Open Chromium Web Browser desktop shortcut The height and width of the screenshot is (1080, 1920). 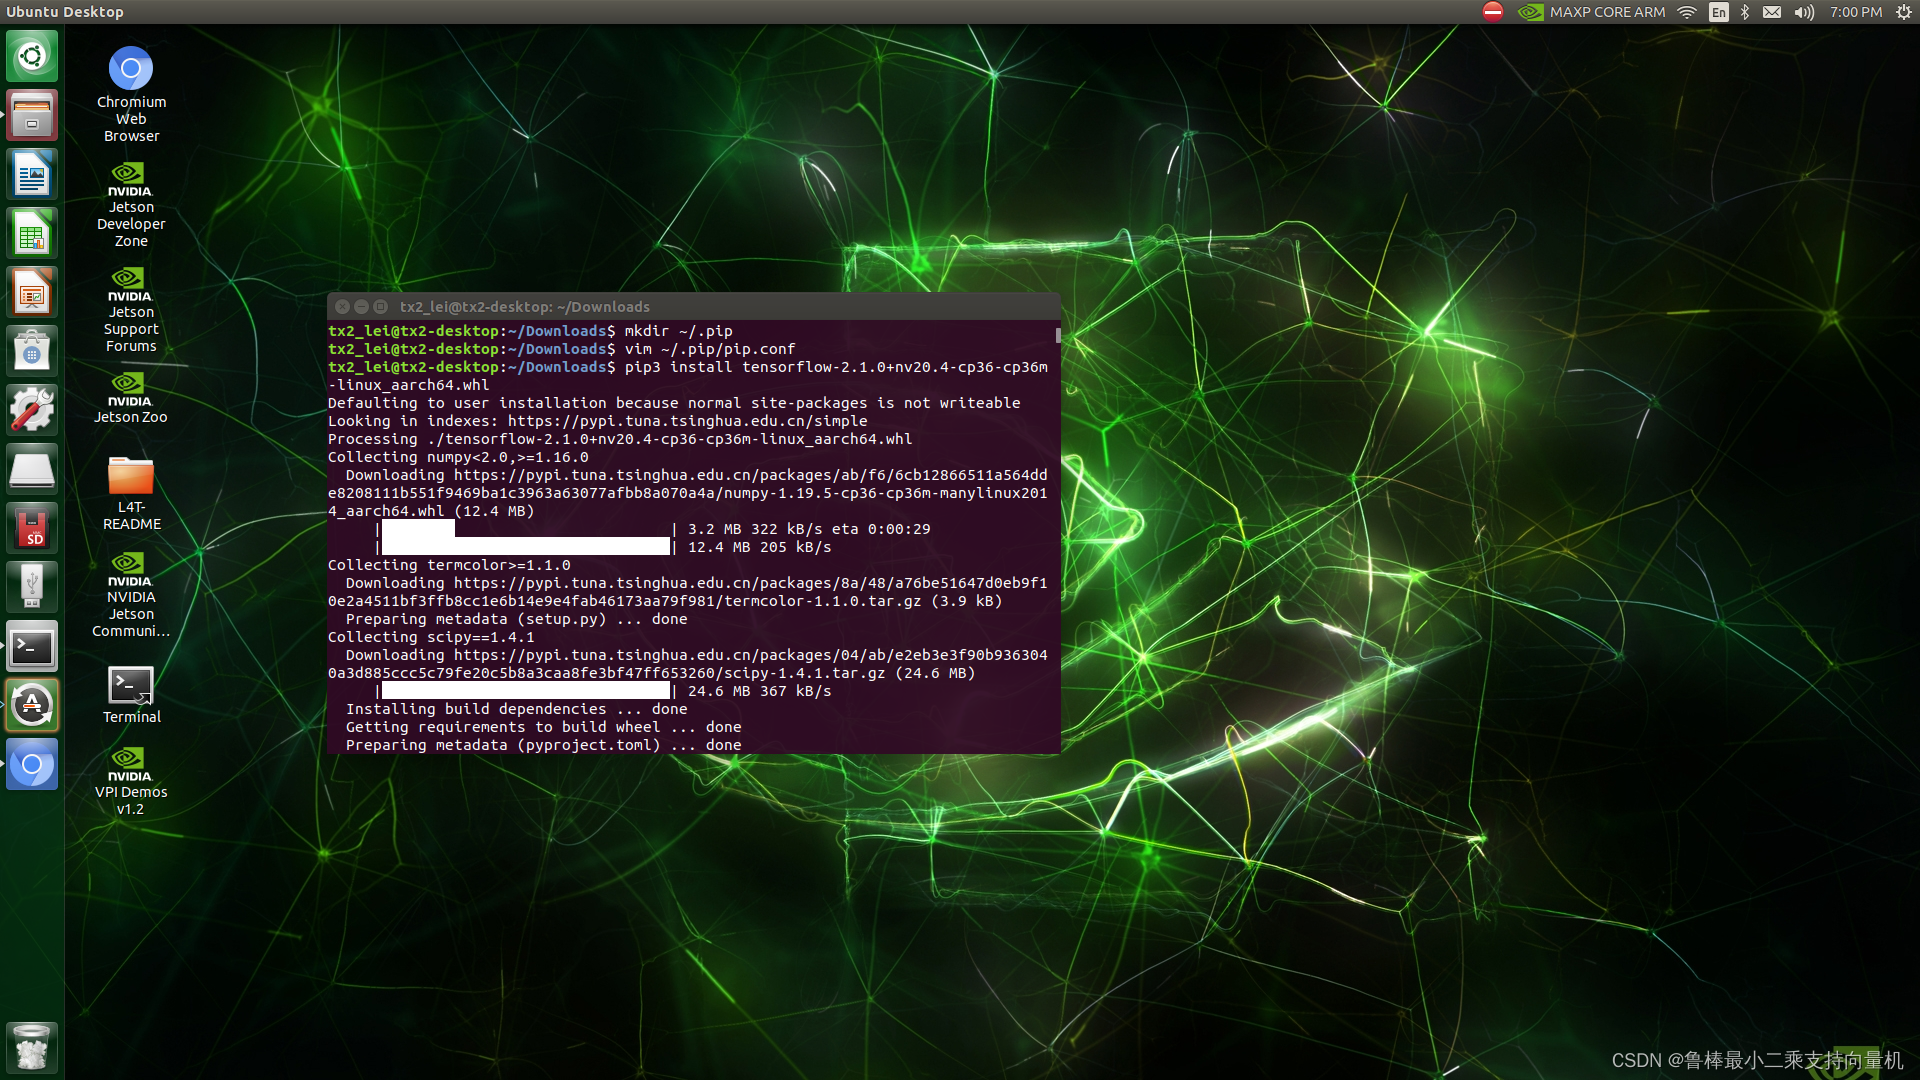tap(131, 94)
